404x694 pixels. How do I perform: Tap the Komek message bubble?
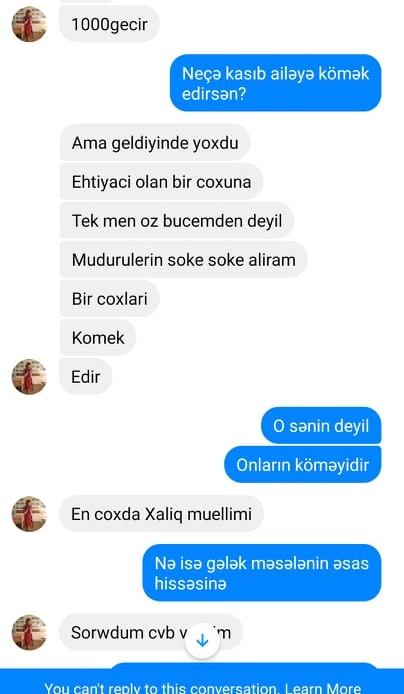98,338
